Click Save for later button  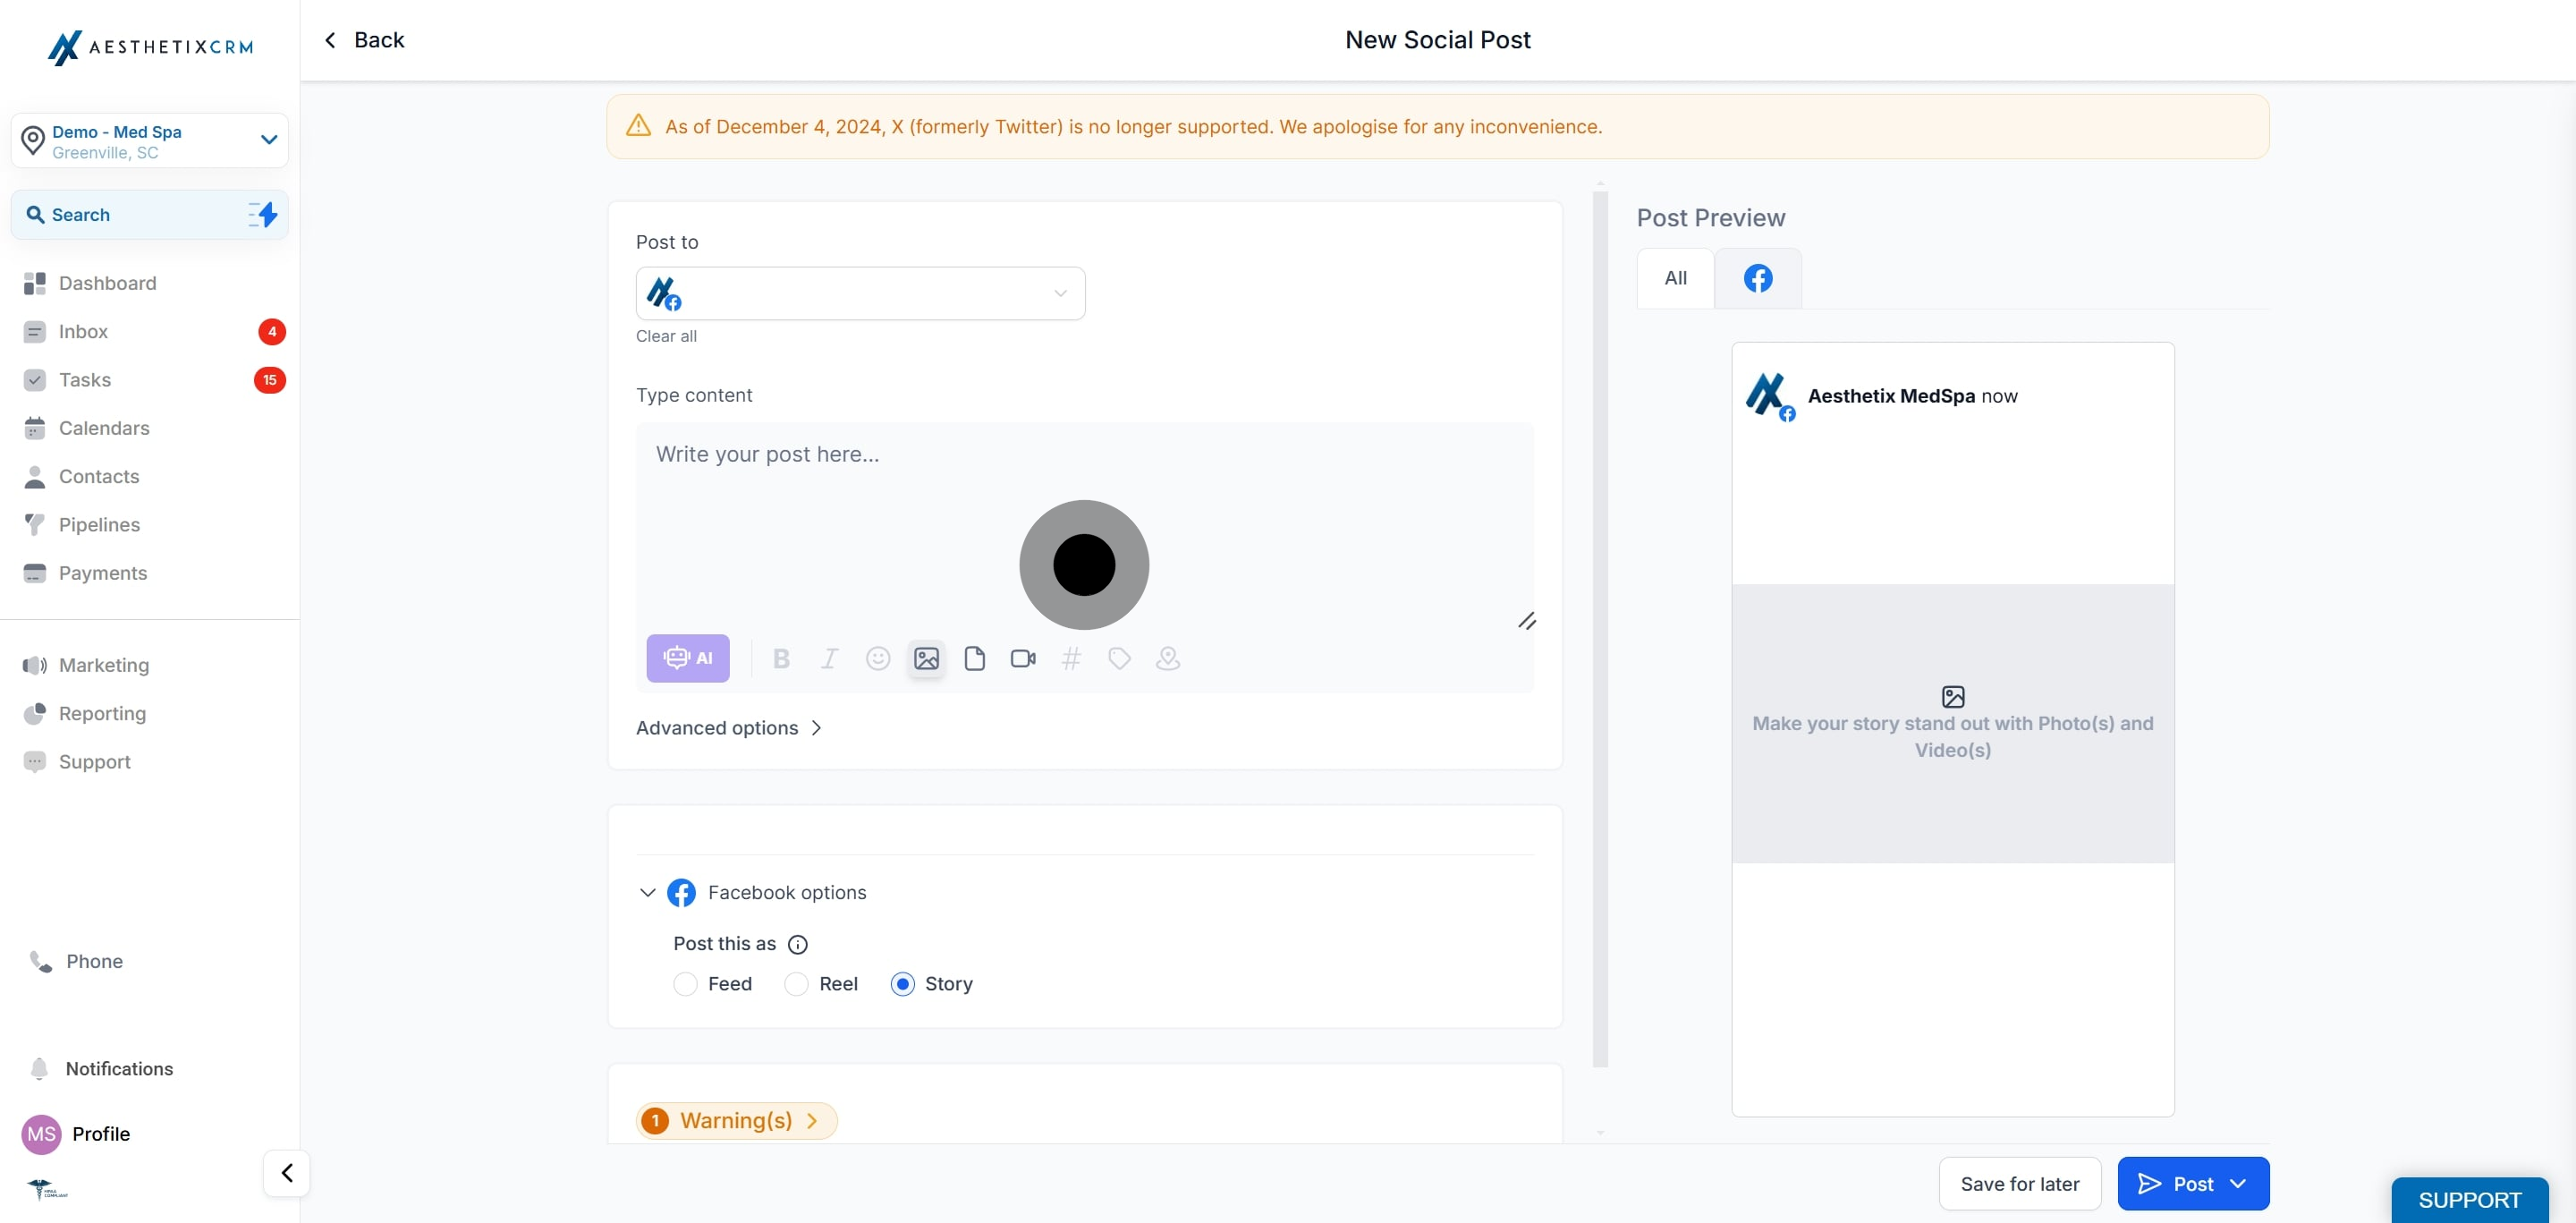(2019, 1184)
